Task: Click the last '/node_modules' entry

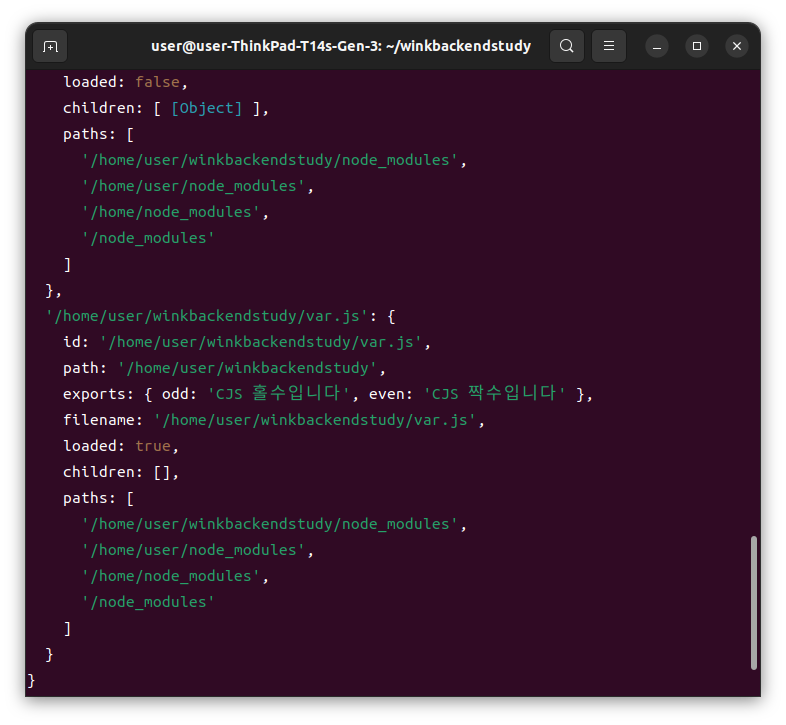Action: click(x=148, y=602)
